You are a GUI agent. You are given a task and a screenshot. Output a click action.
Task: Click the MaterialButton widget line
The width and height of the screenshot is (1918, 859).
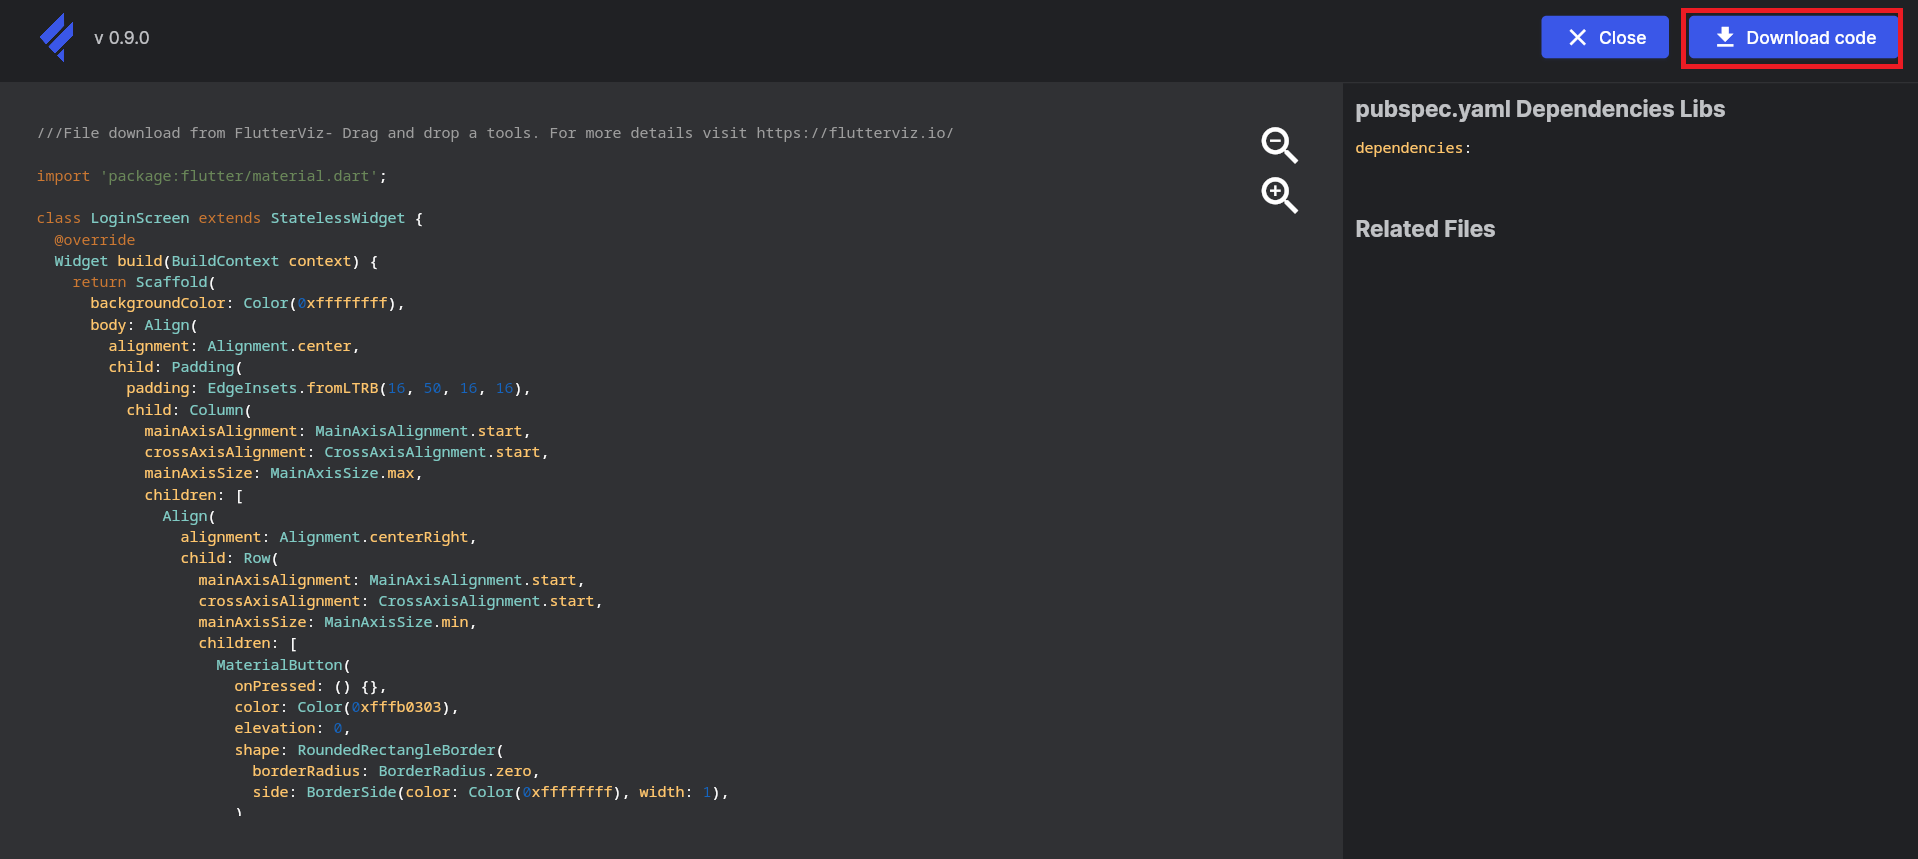(x=283, y=665)
